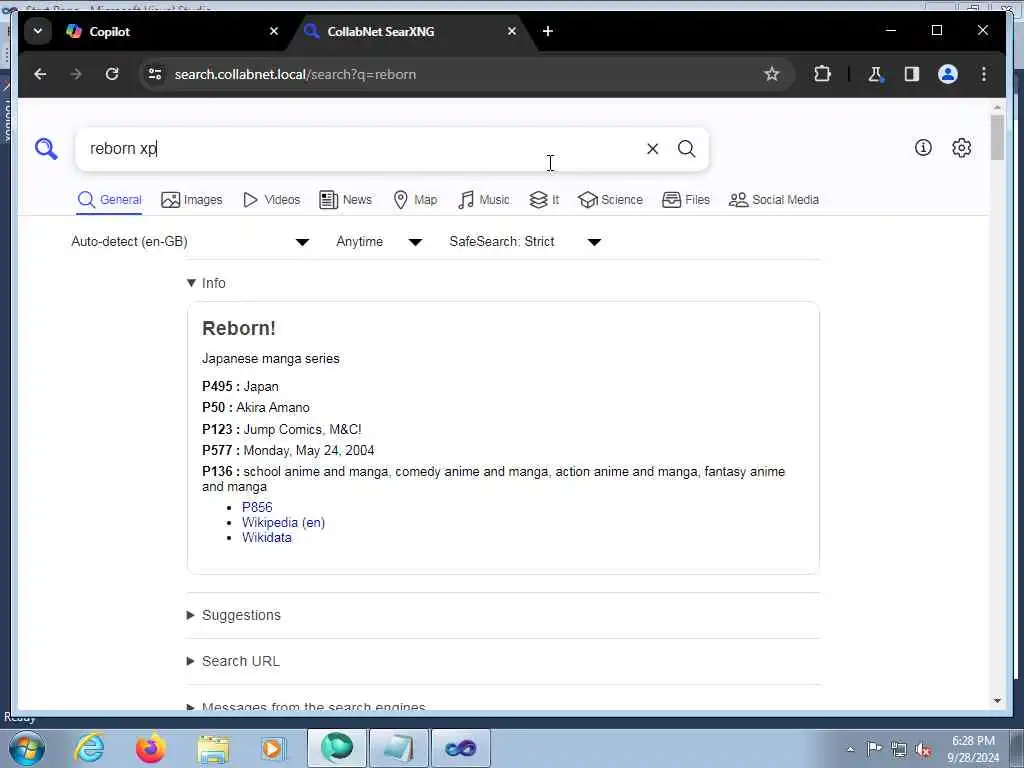Screen dimensions: 1024x768
Task: Click the Reborn! infobox heading
Action: (239, 328)
